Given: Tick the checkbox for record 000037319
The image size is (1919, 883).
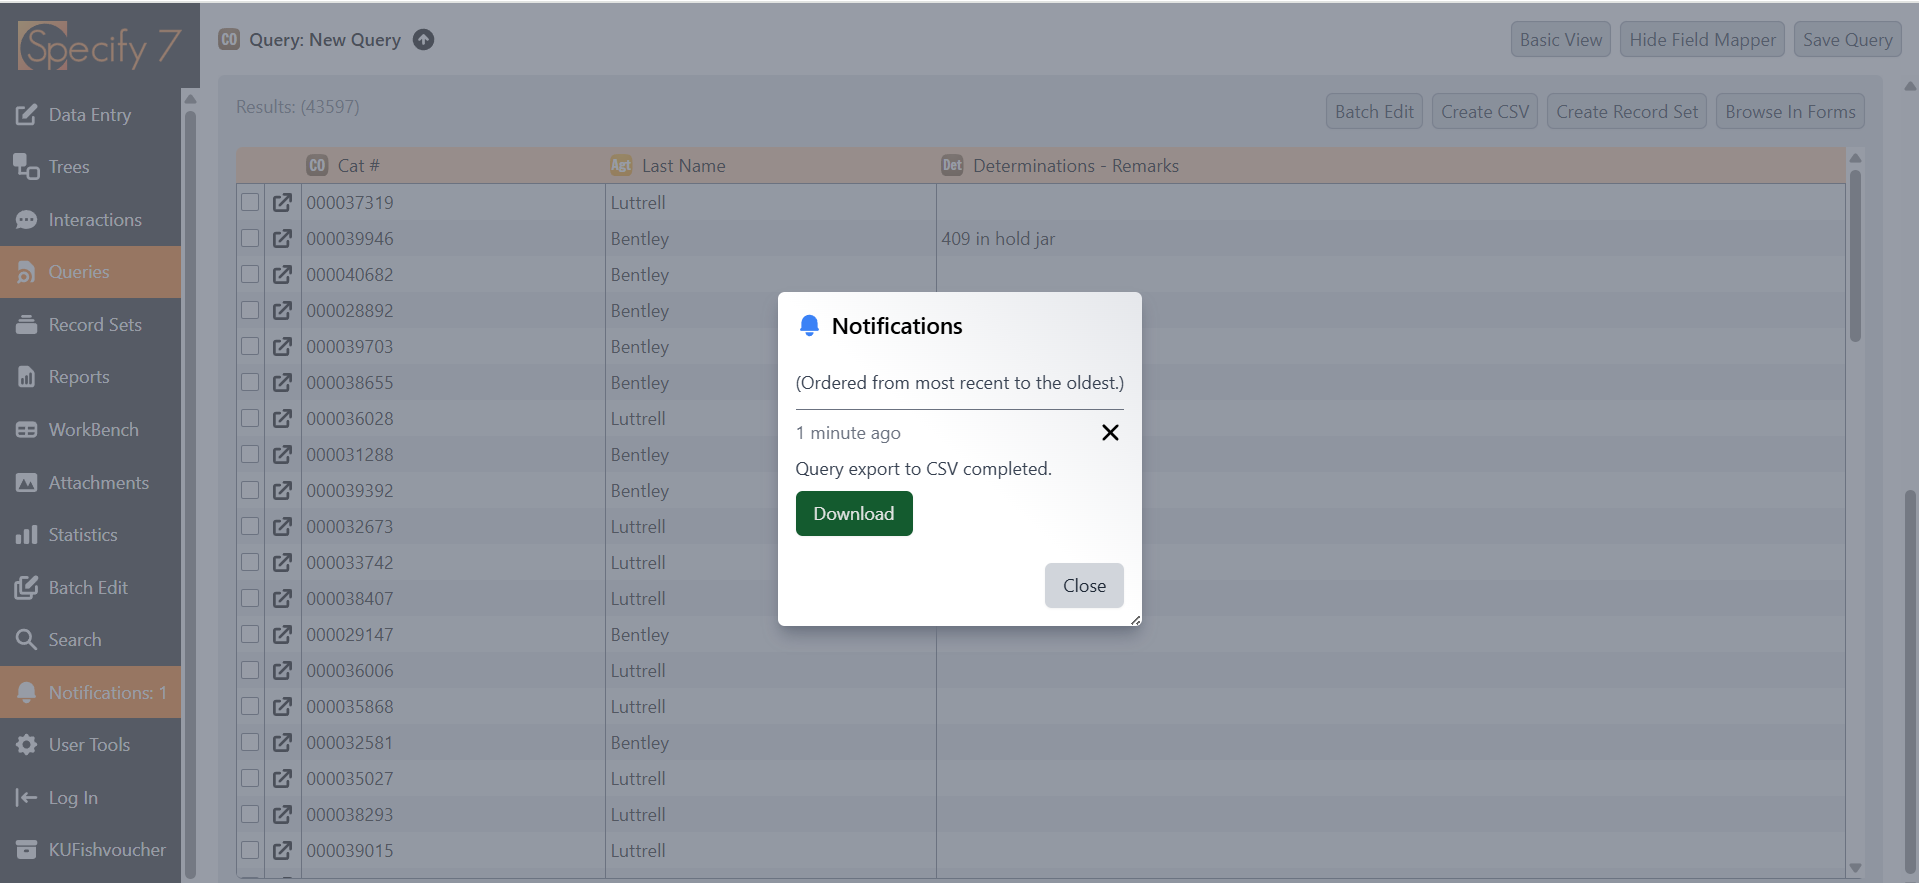Looking at the screenshot, I should [x=250, y=202].
